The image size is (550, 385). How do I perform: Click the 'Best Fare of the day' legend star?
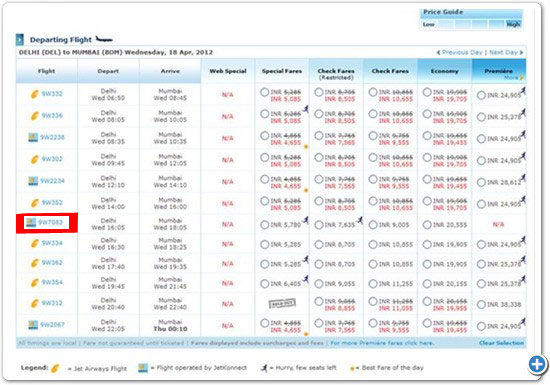point(352,369)
